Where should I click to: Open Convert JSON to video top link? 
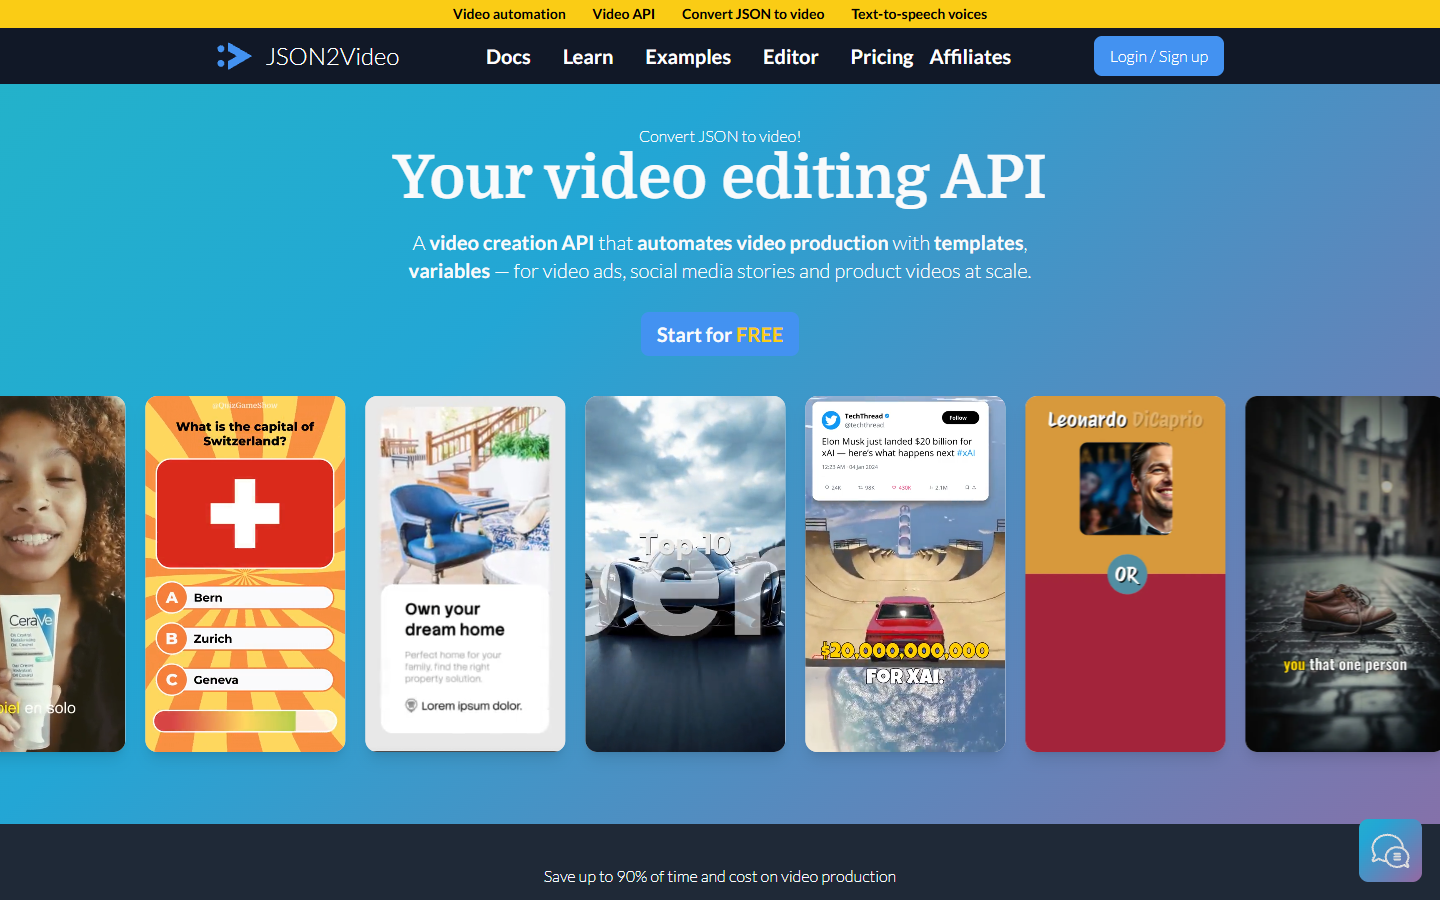pos(753,14)
